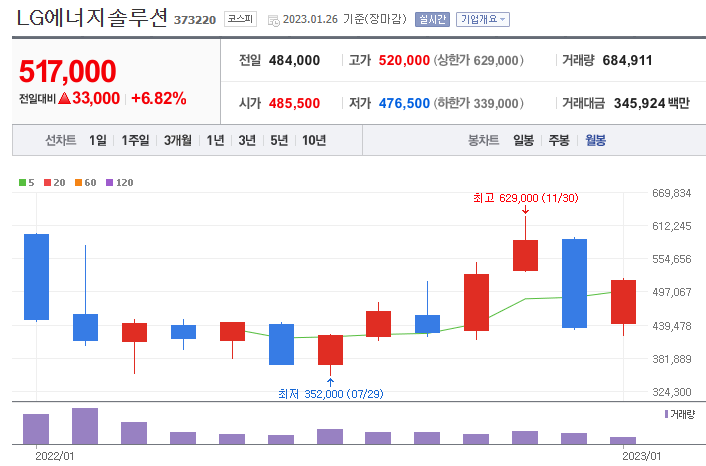Click the 전일 value 484,000

pos(294,60)
